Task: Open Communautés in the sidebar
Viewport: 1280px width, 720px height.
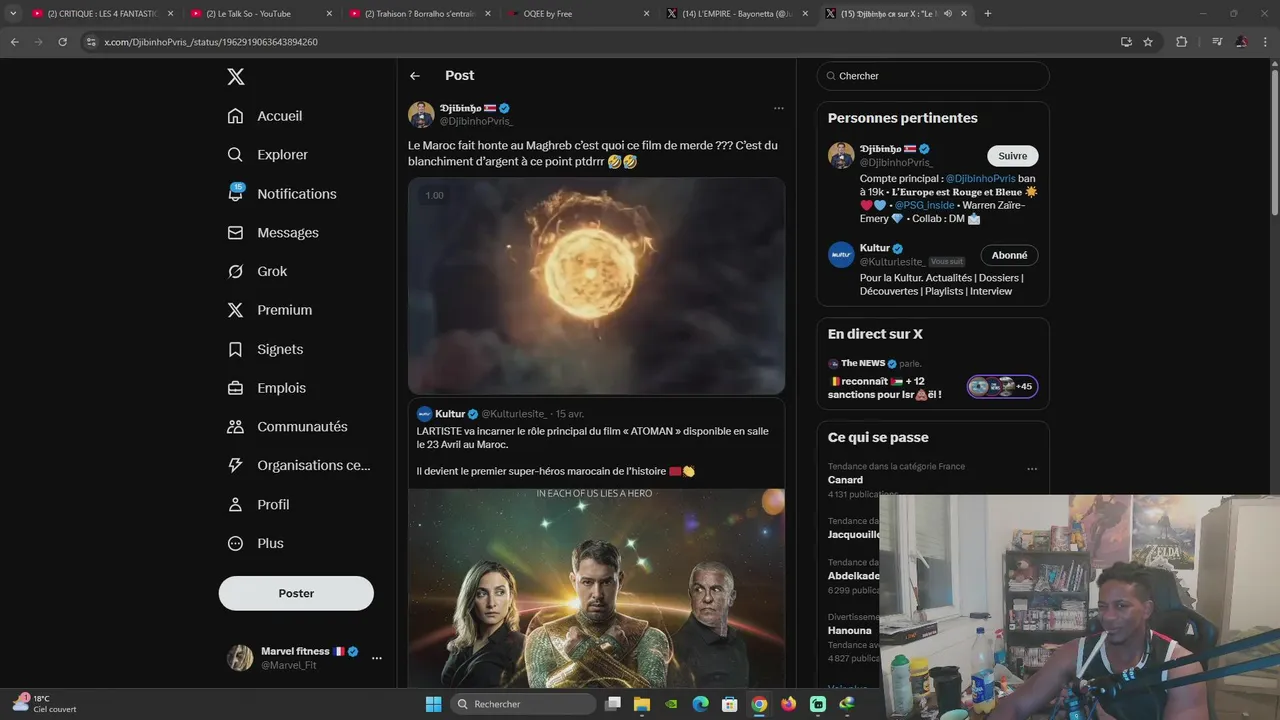Action: (x=287, y=427)
